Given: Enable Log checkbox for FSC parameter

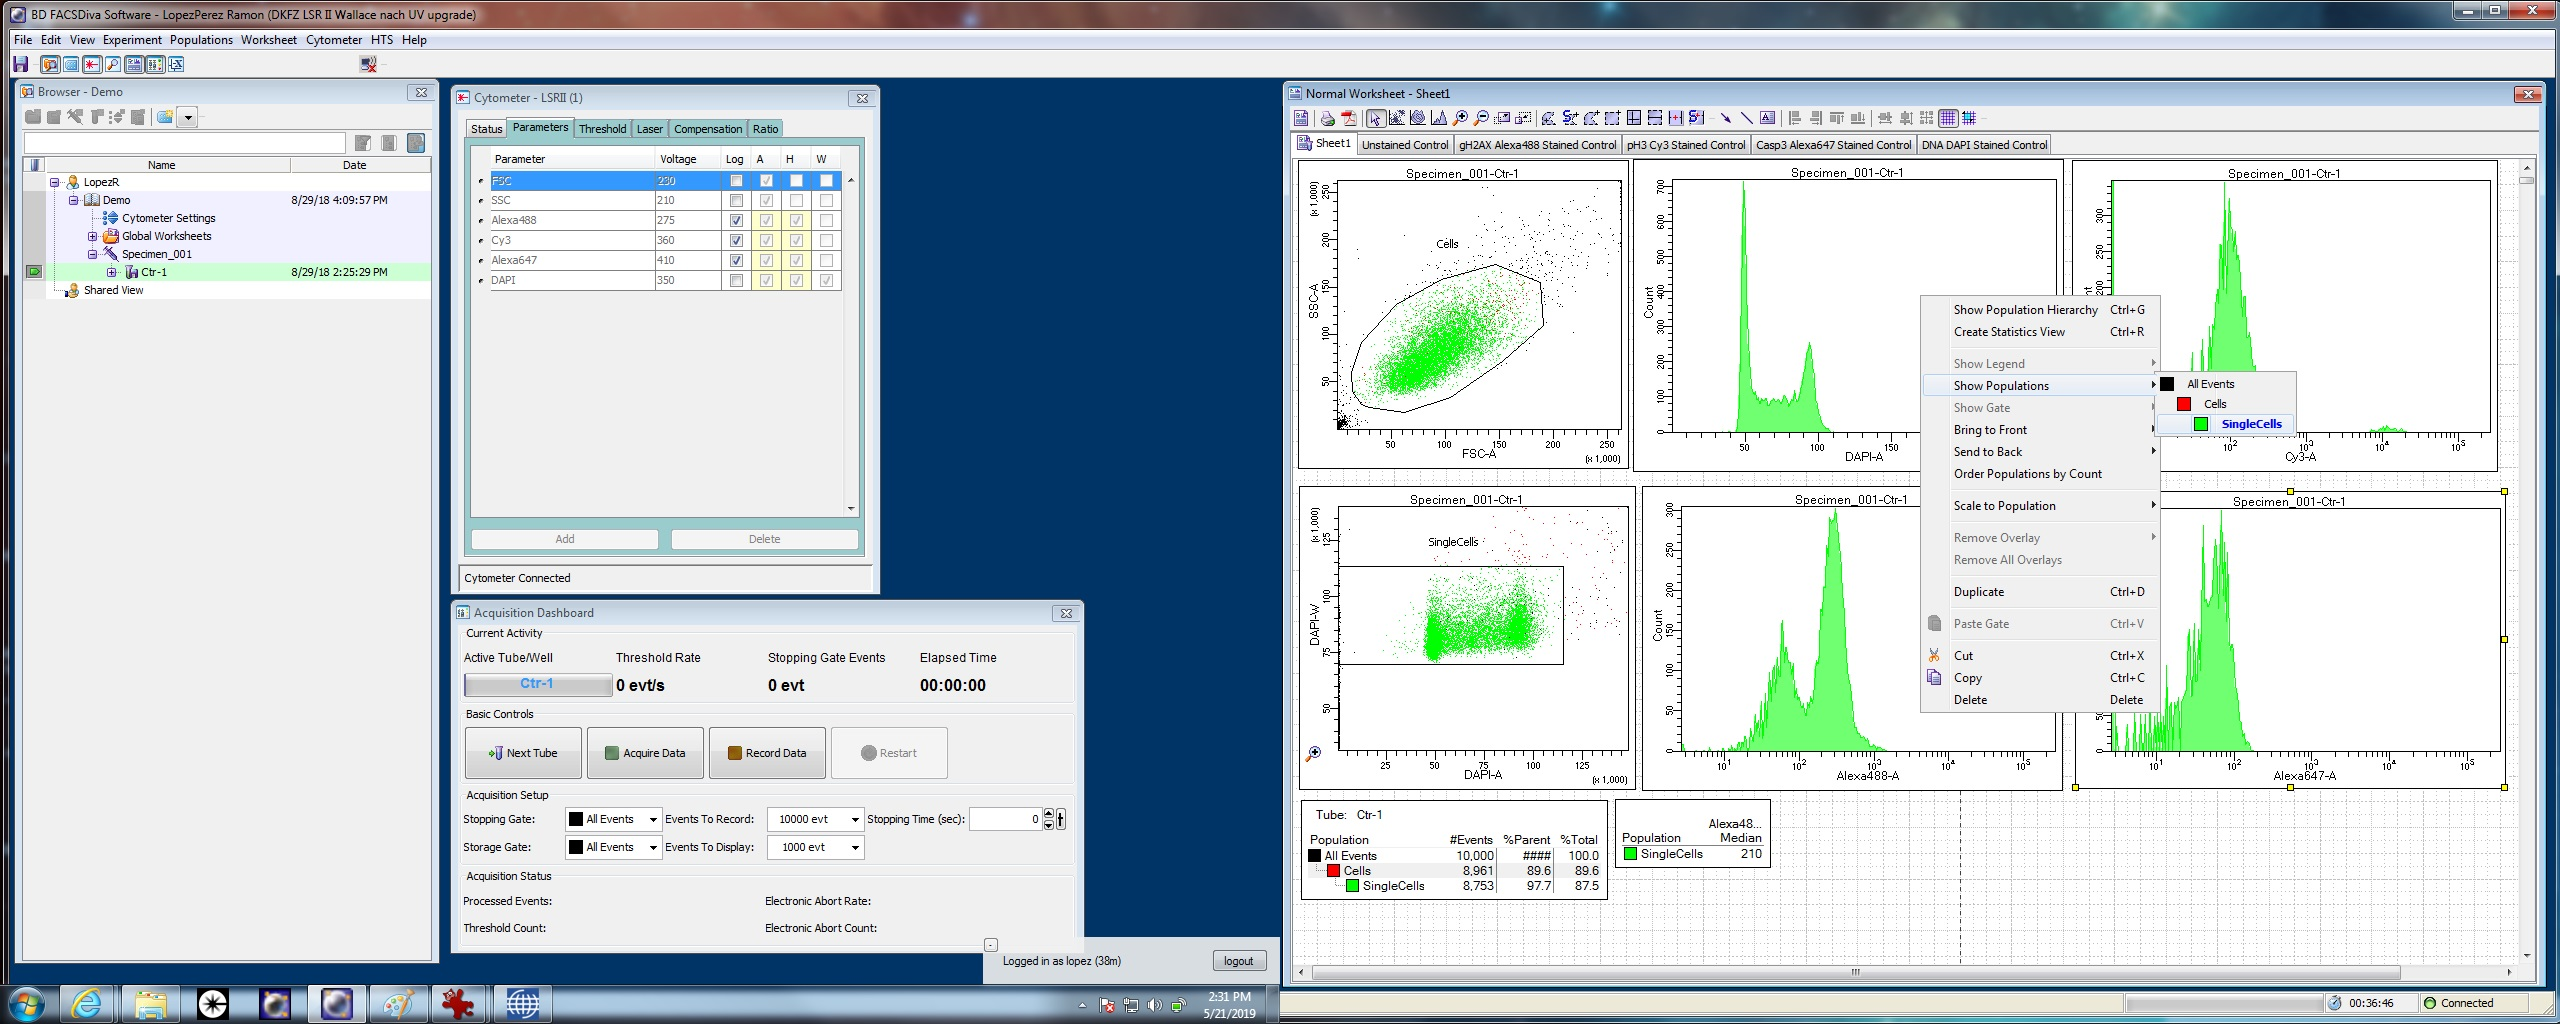Looking at the screenshot, I should click(736, 181).
